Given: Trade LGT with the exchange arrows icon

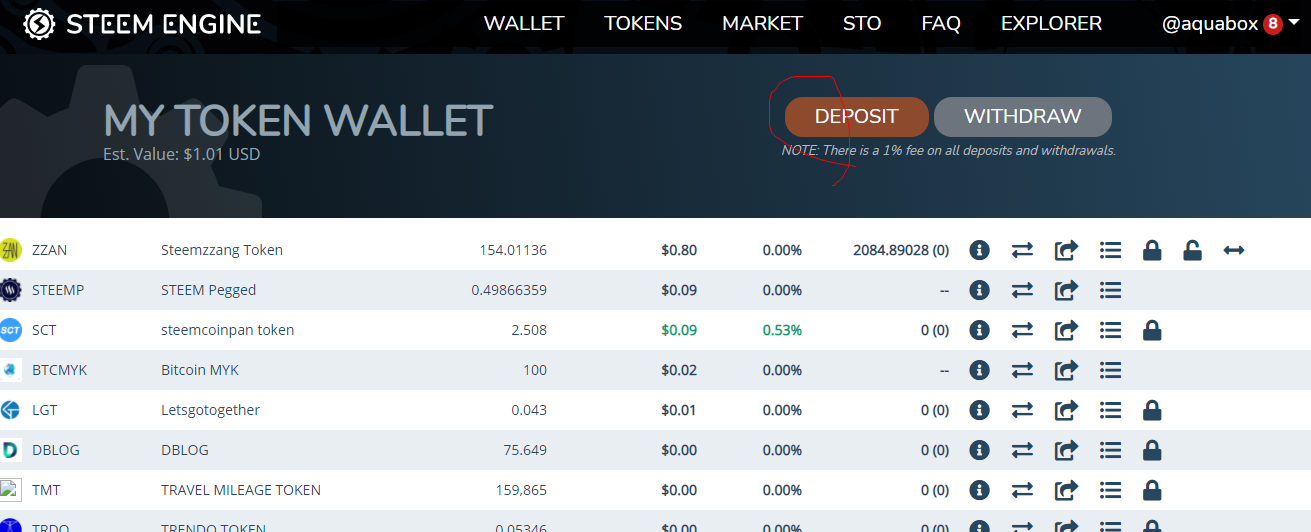Looking at the screenshot, I should click(1022, 410).
